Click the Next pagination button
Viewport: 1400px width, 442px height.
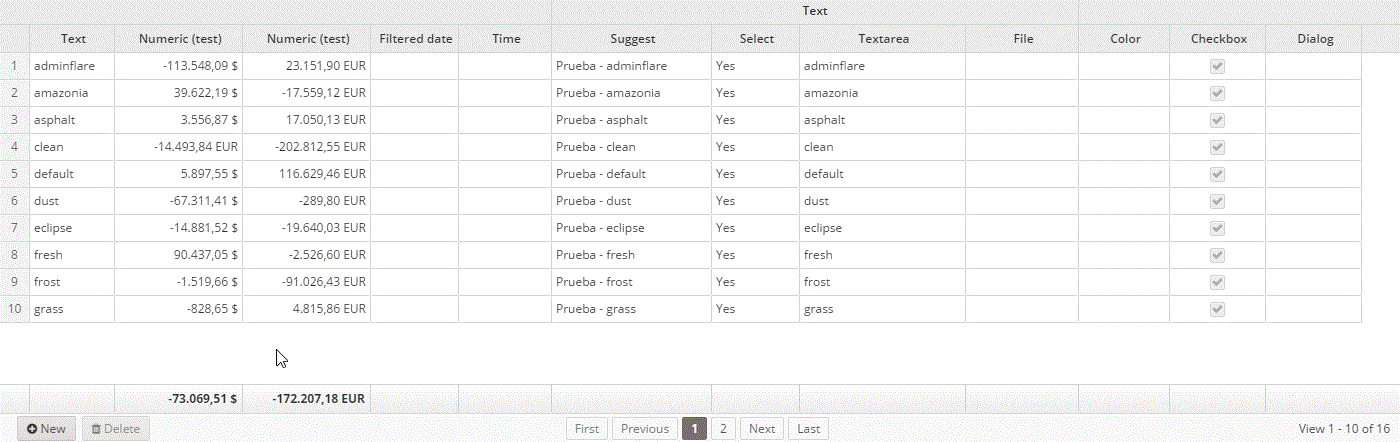(x=762, y=429)
